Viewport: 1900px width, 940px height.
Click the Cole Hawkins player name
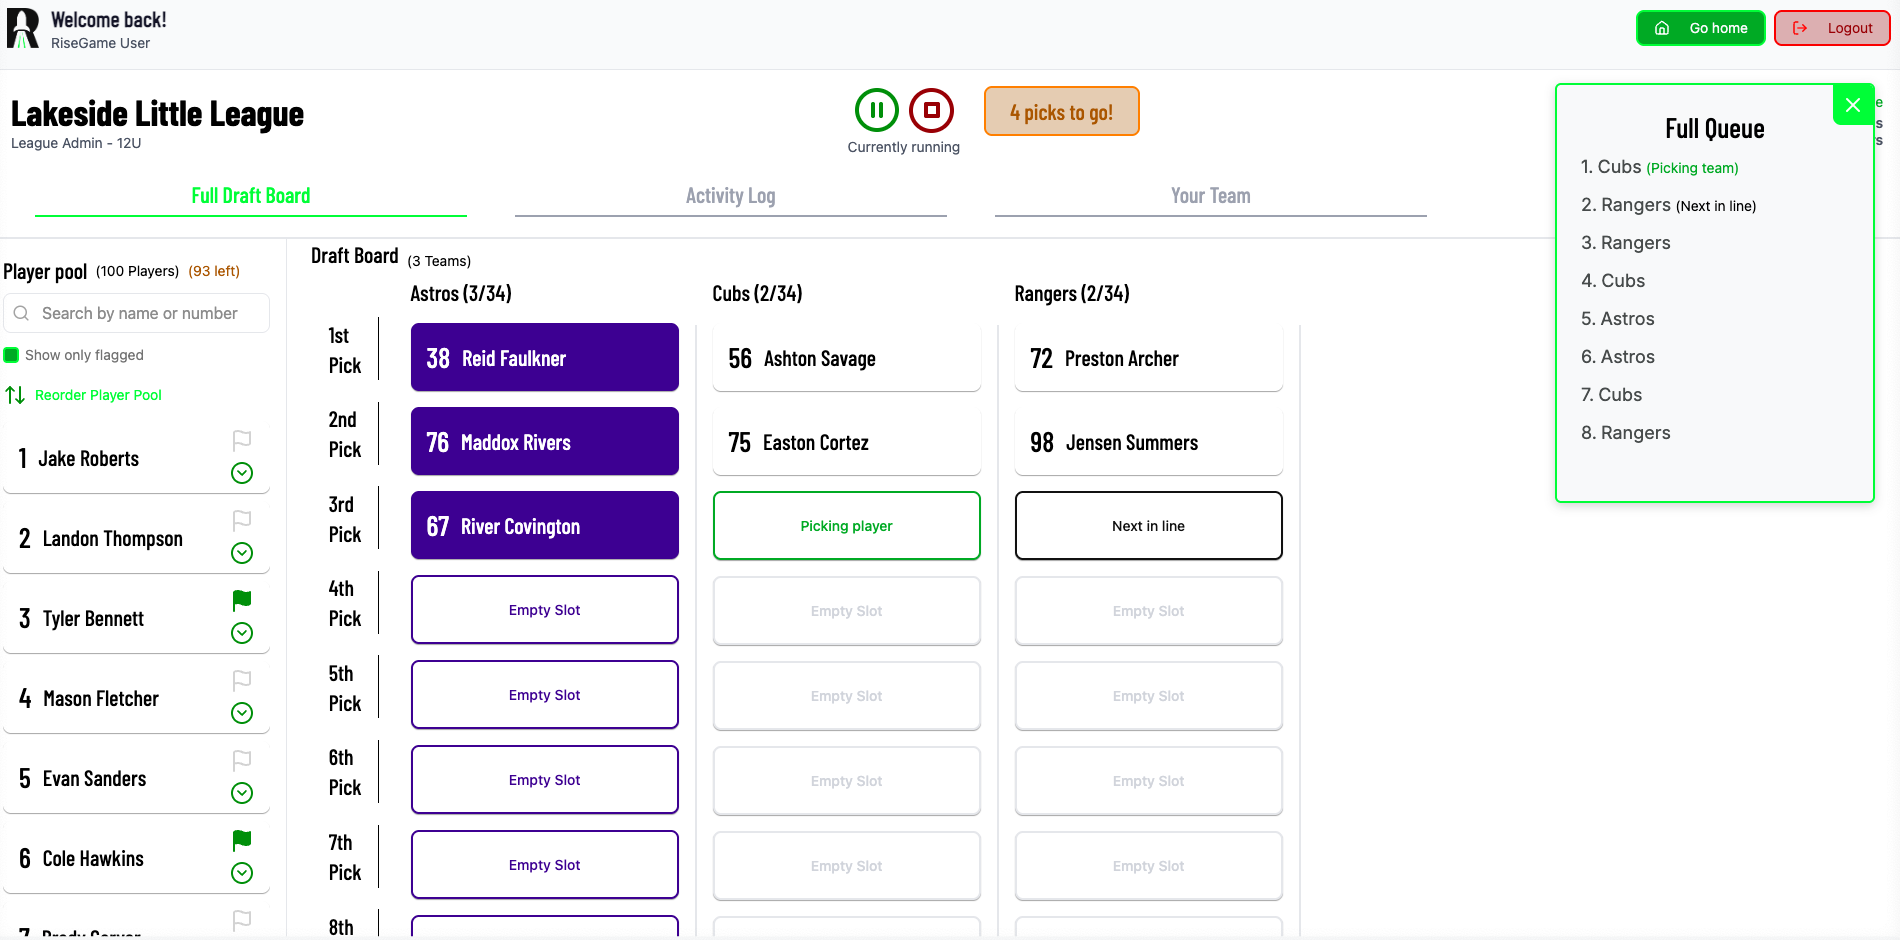pyautogui.click(x=93, y=859)
